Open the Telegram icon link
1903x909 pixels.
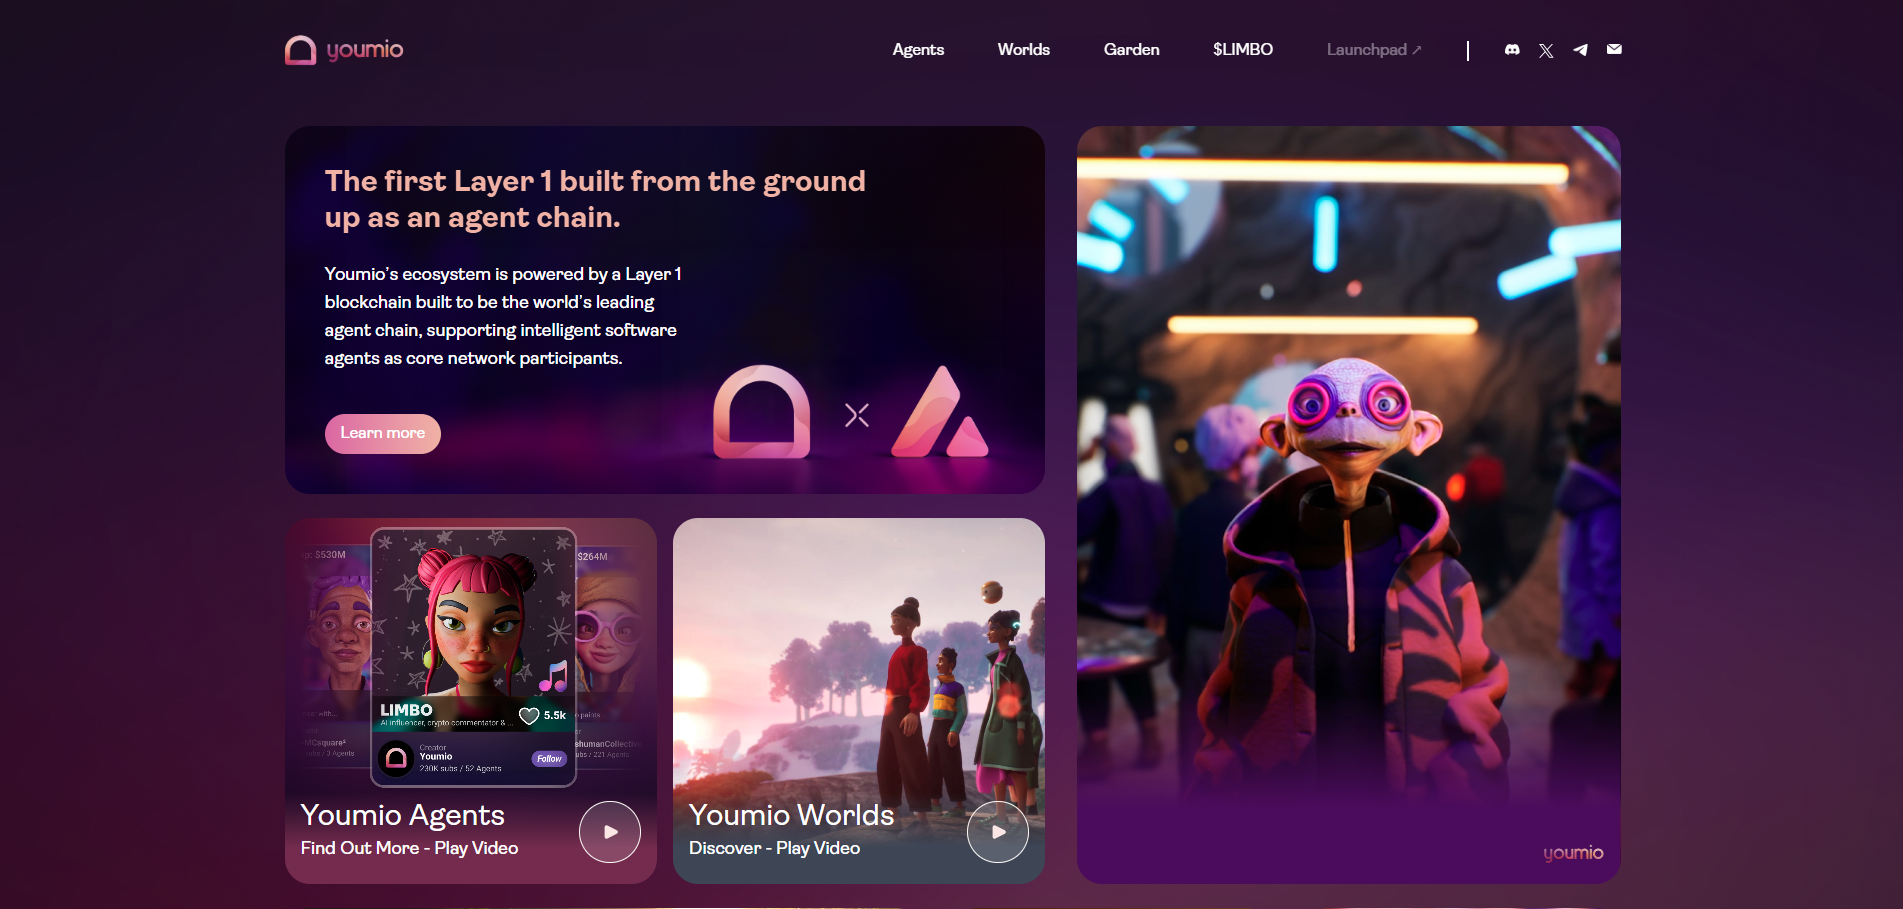[1580, 50]
